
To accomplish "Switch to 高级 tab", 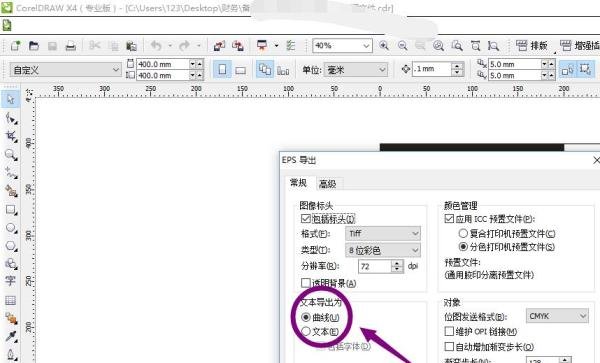I will pos(328,184).
